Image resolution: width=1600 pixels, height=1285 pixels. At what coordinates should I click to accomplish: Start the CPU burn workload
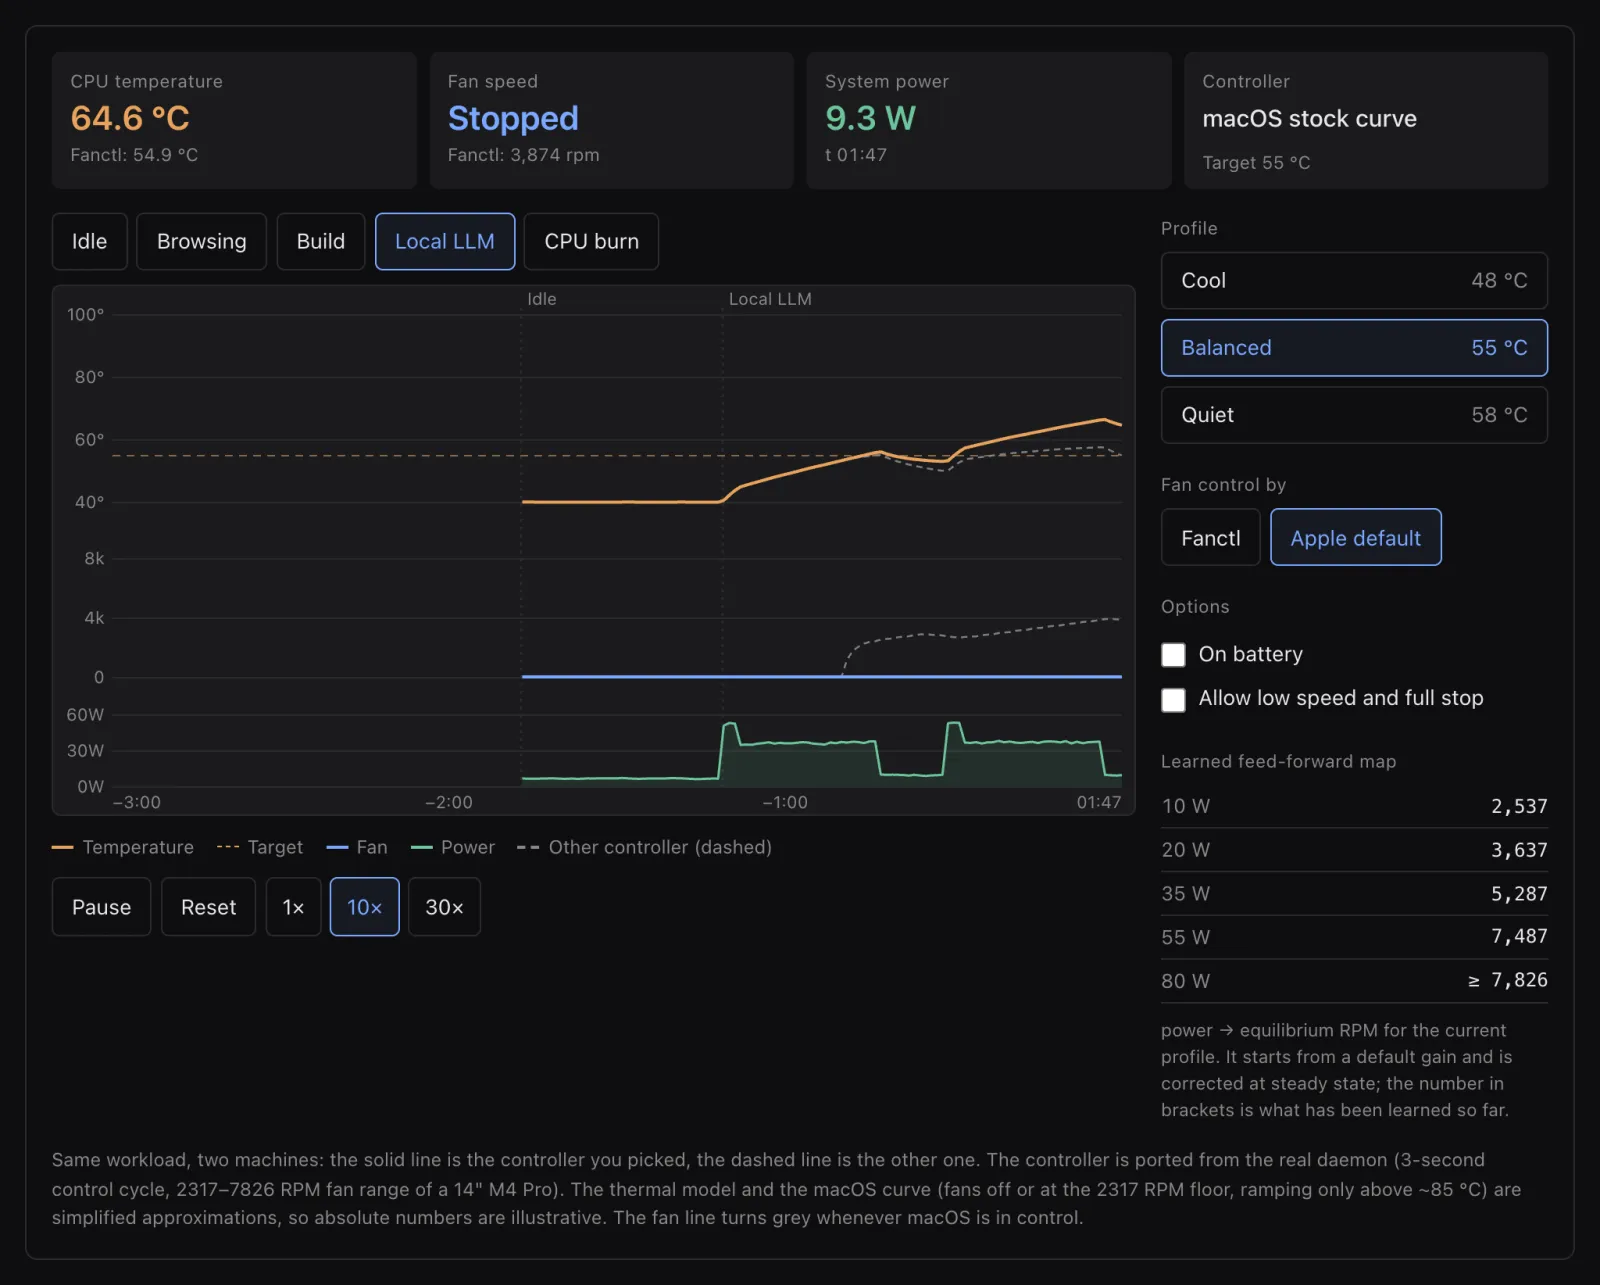[x=591, y=241]
